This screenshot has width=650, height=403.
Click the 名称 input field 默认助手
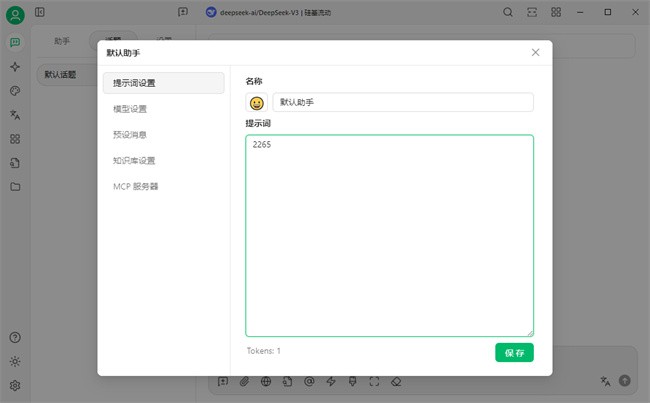[403, 102]
